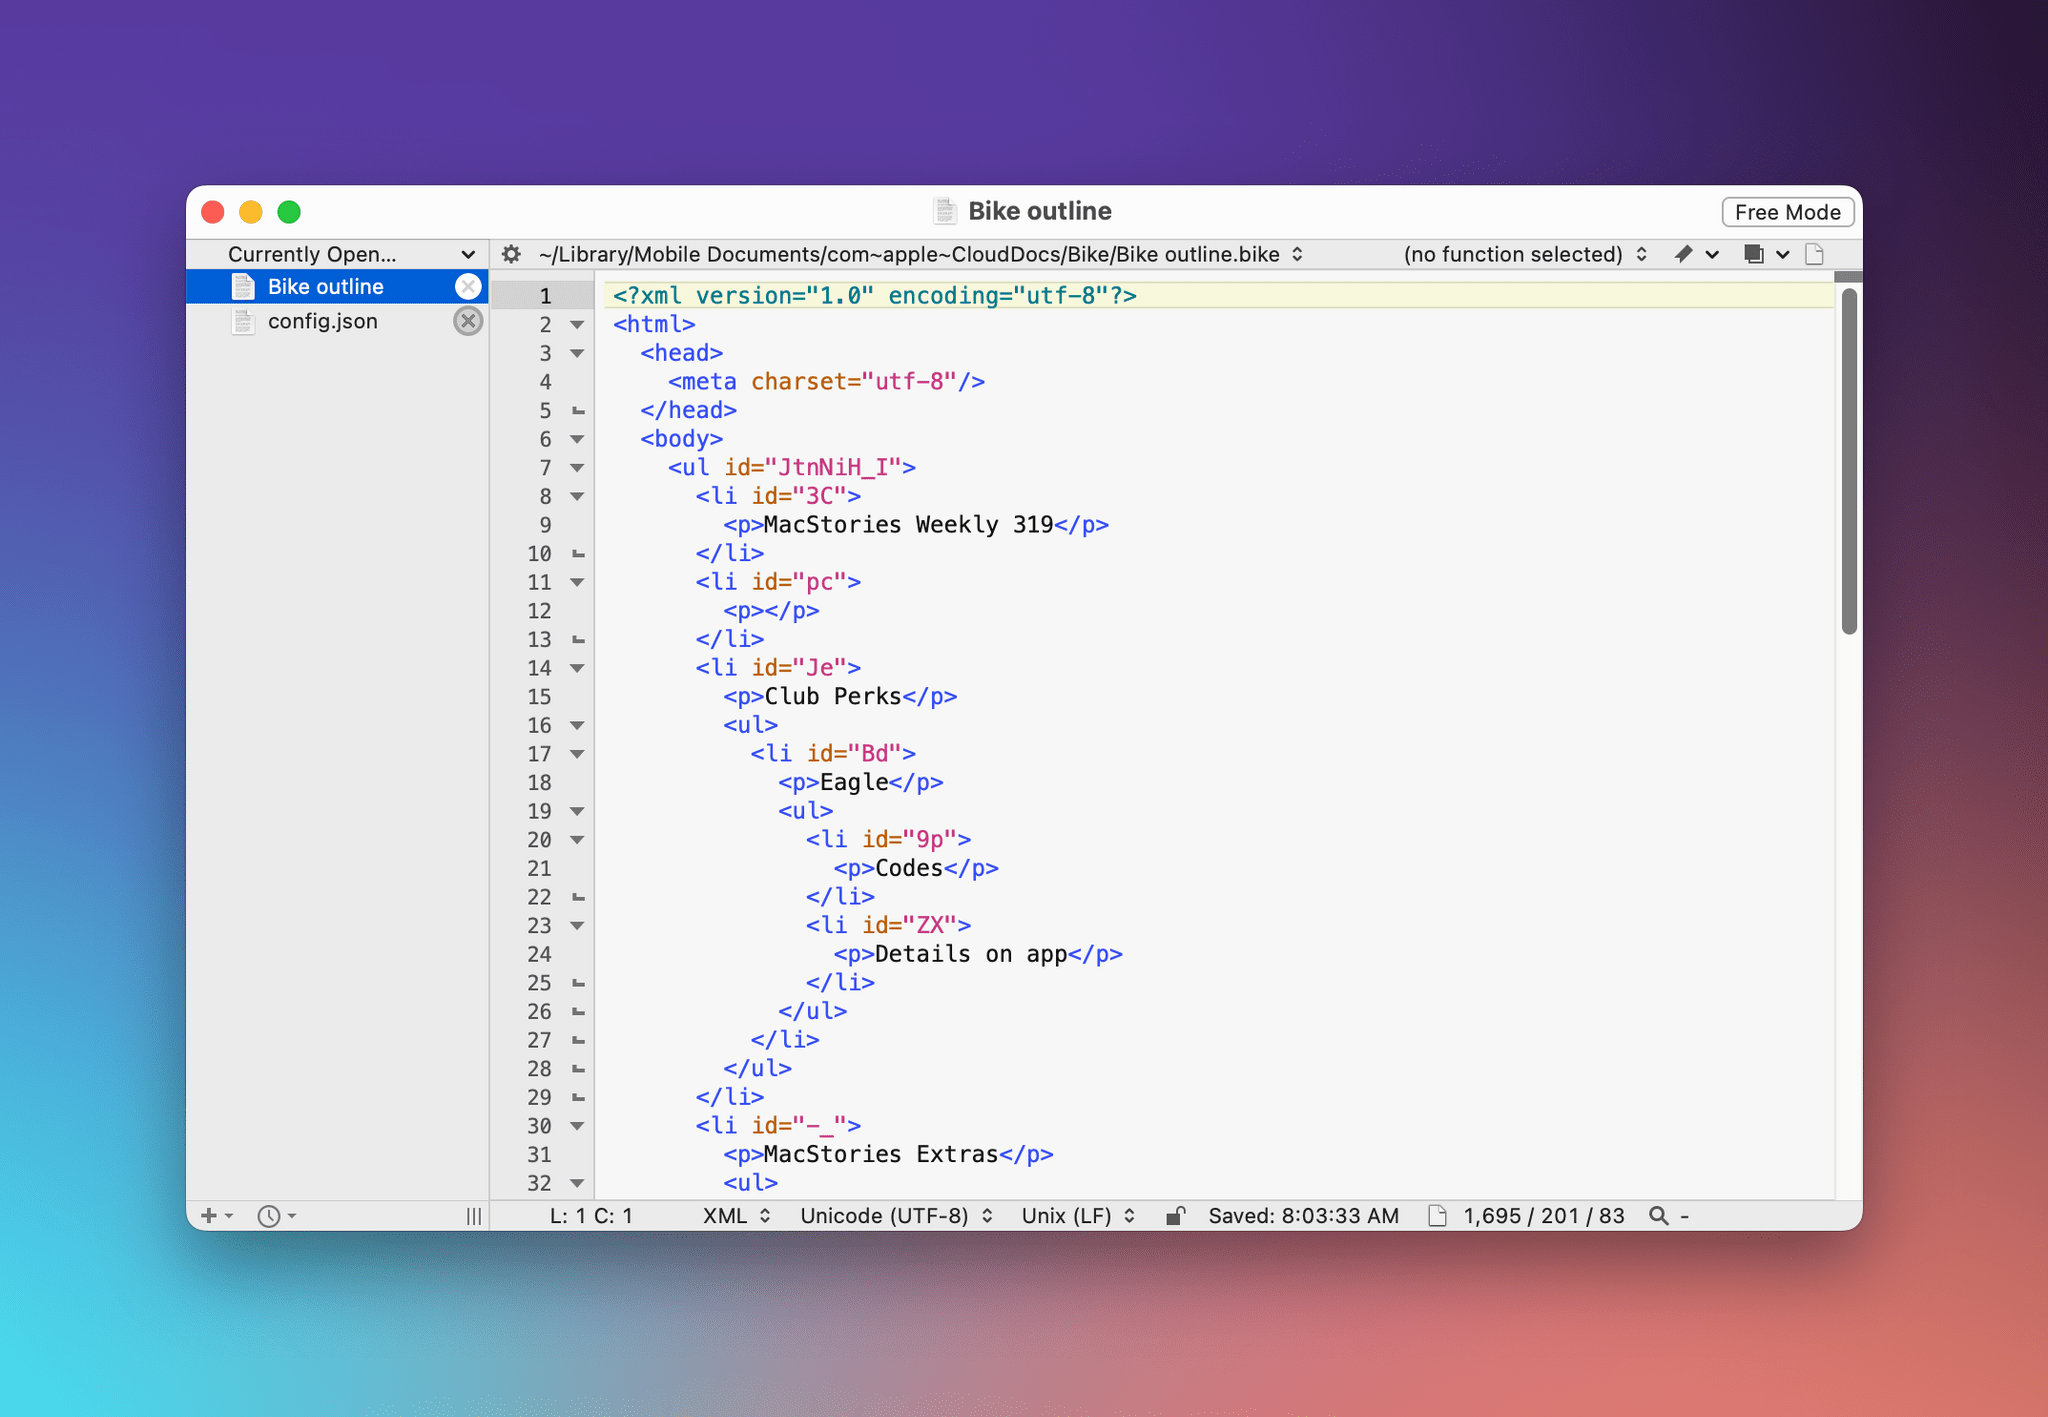Collapse the li fold at line 30
This screenshot has width=2048, height=1417.
point(577,1126)
